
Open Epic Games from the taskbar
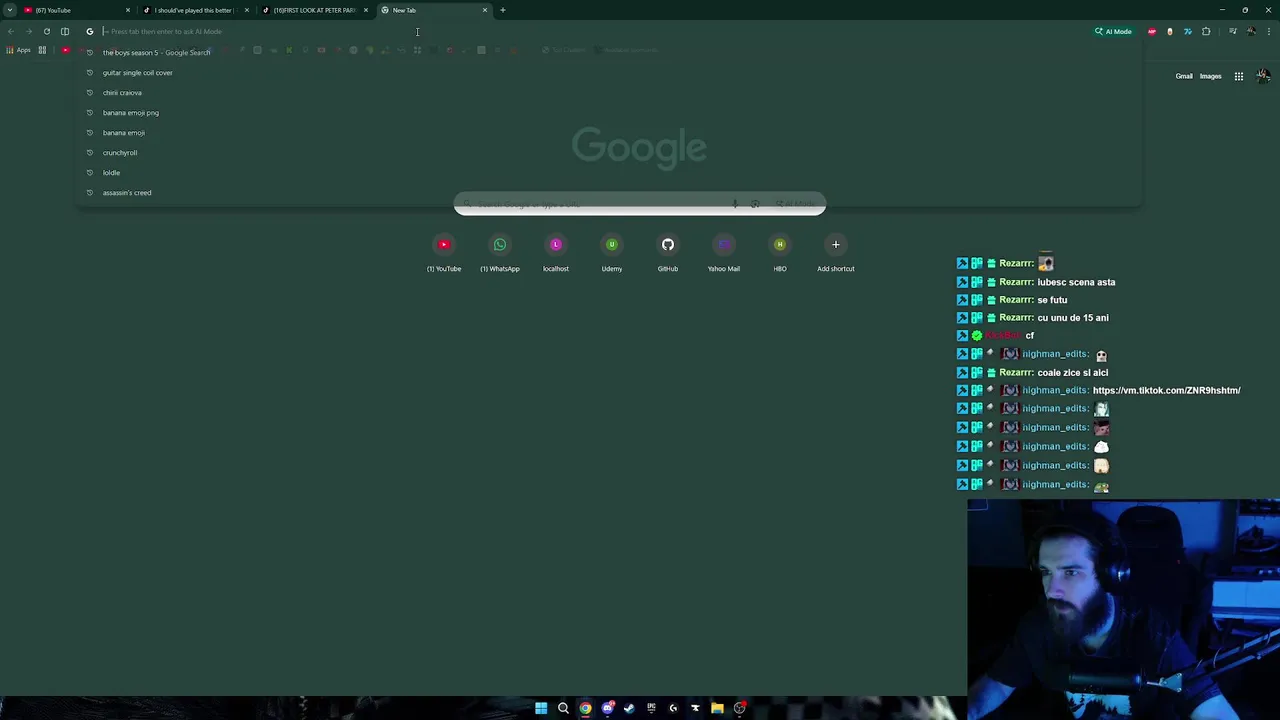pos(651,708)
